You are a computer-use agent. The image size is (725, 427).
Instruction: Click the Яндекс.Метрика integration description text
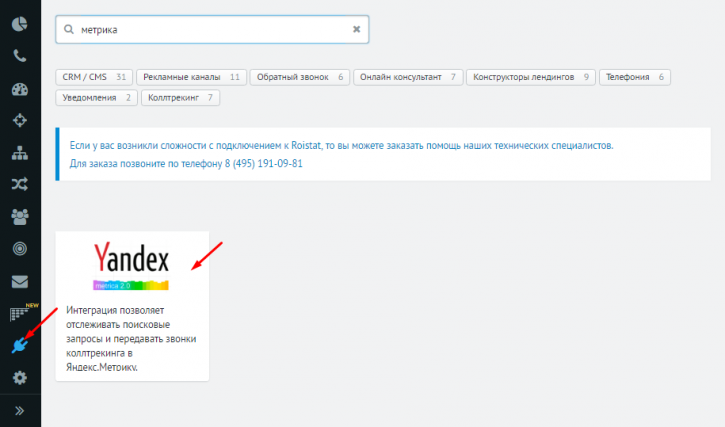pyautogui.click(x=131, y=339)
